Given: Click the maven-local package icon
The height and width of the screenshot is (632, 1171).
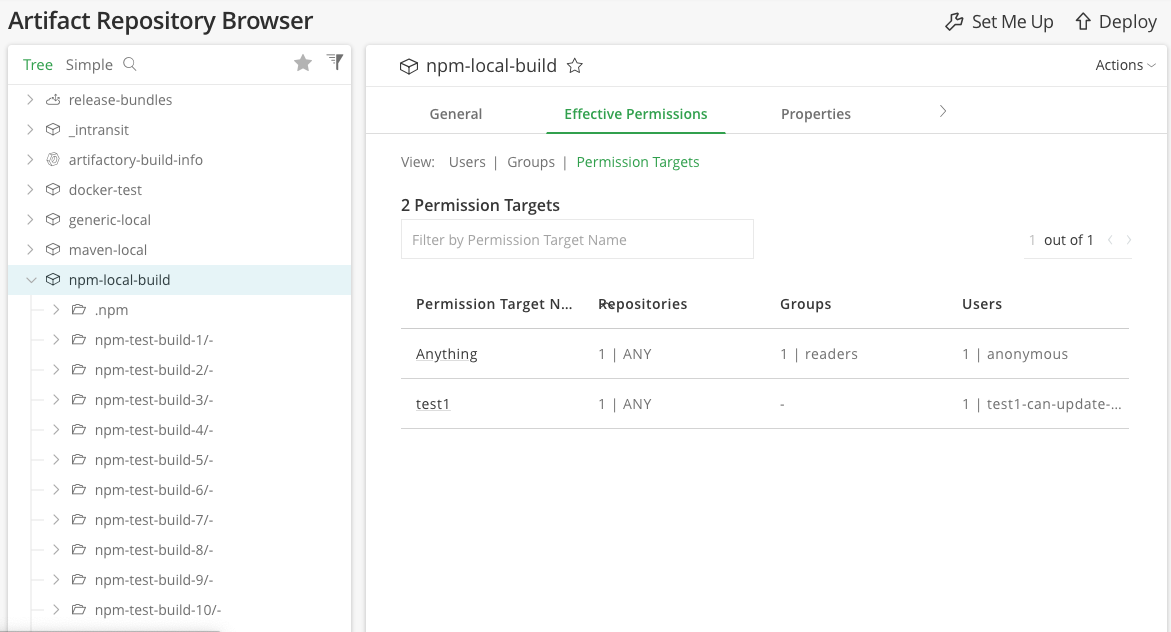Looking at the screenshot, I should pos(53,249).
